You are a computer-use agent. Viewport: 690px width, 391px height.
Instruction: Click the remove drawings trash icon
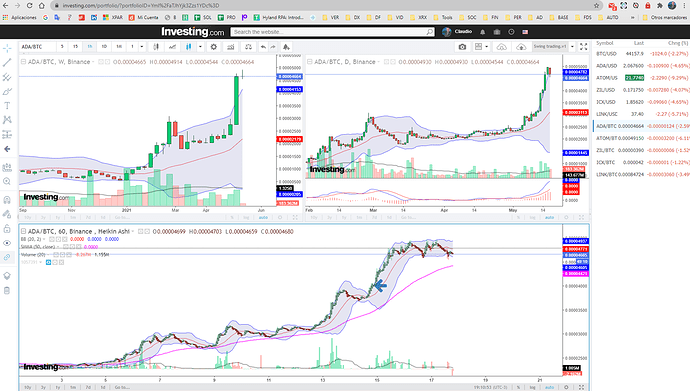click(x=7, y=290)
